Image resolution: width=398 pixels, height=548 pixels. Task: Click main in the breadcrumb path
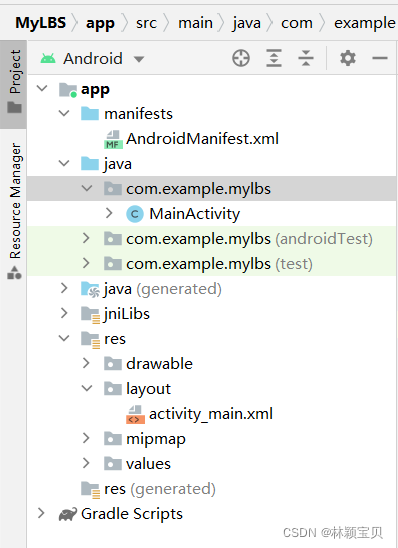tap(195, 23)
